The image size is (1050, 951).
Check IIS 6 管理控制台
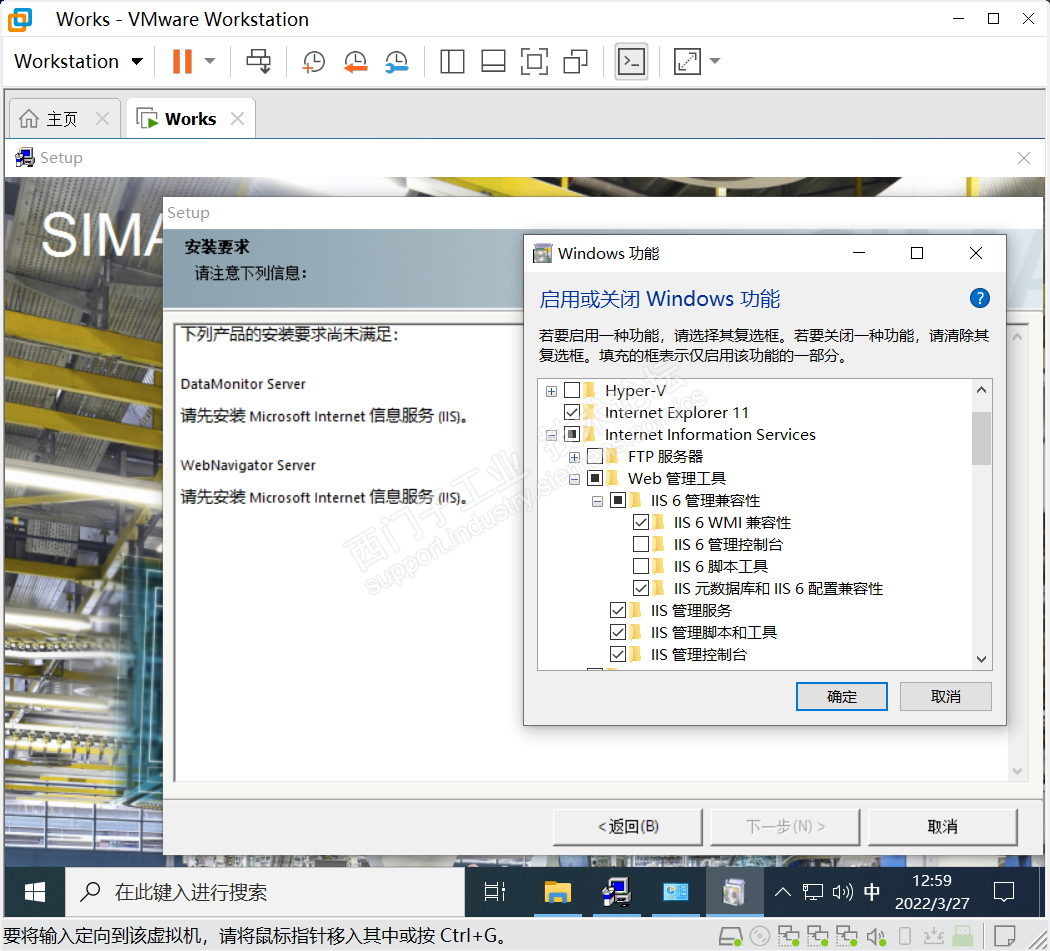click(x=641, y=544)
